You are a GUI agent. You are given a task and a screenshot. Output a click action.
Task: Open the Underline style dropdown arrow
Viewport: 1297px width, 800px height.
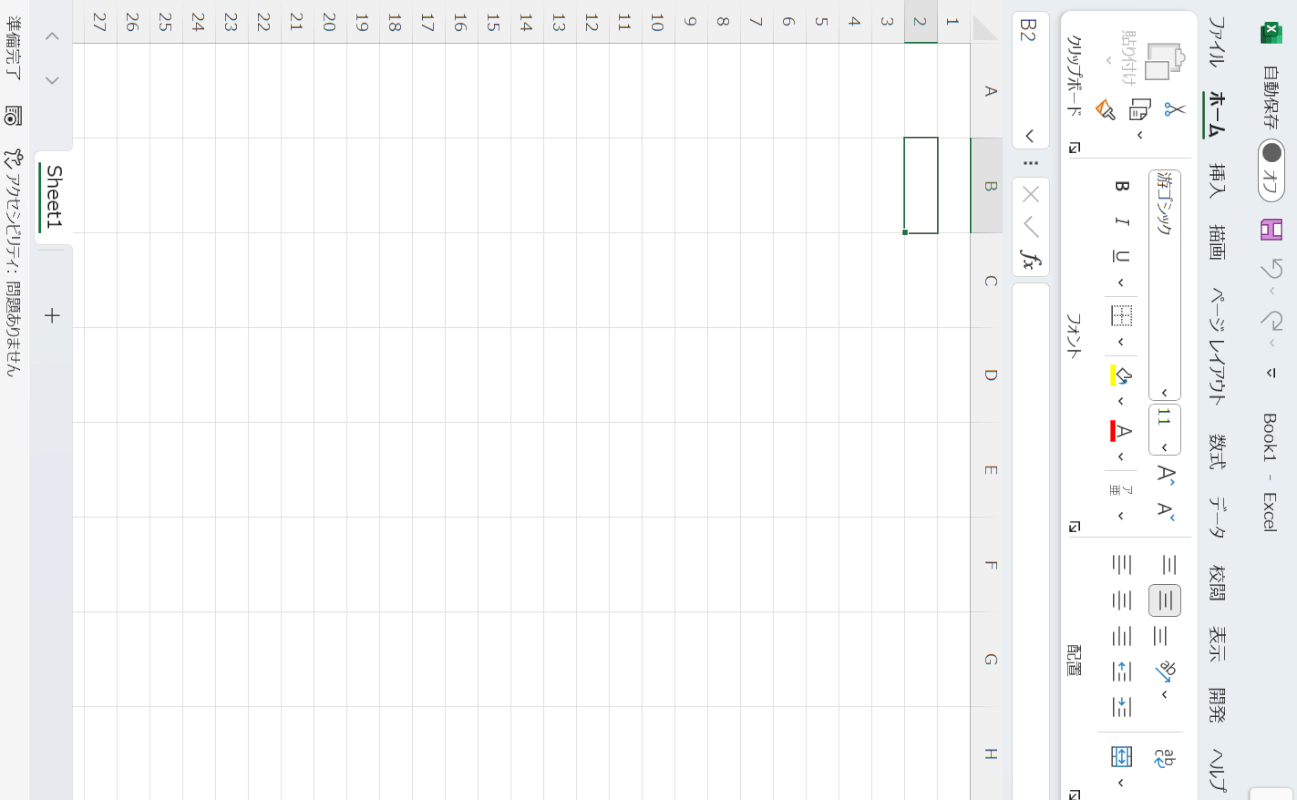pos(1121,282)
